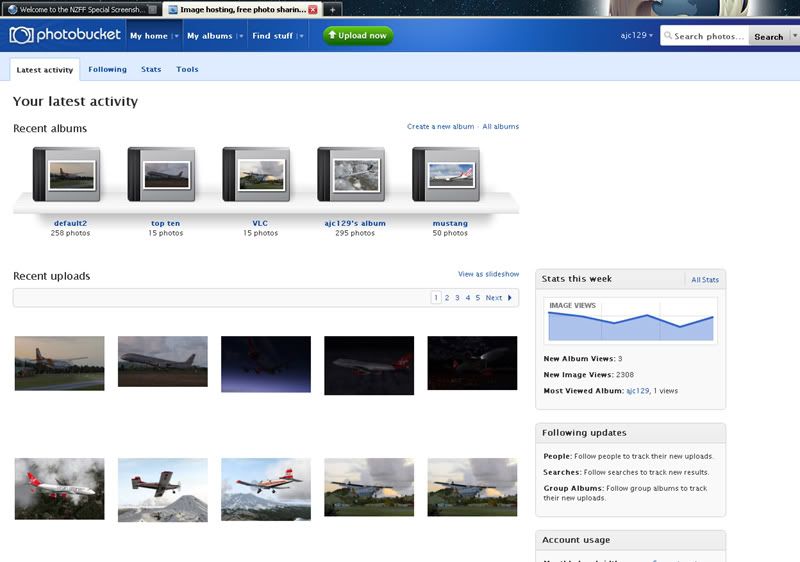Open the Tools tab
Image resolution: width=800 pixels, height=562 pixels.
coord(187,70)
